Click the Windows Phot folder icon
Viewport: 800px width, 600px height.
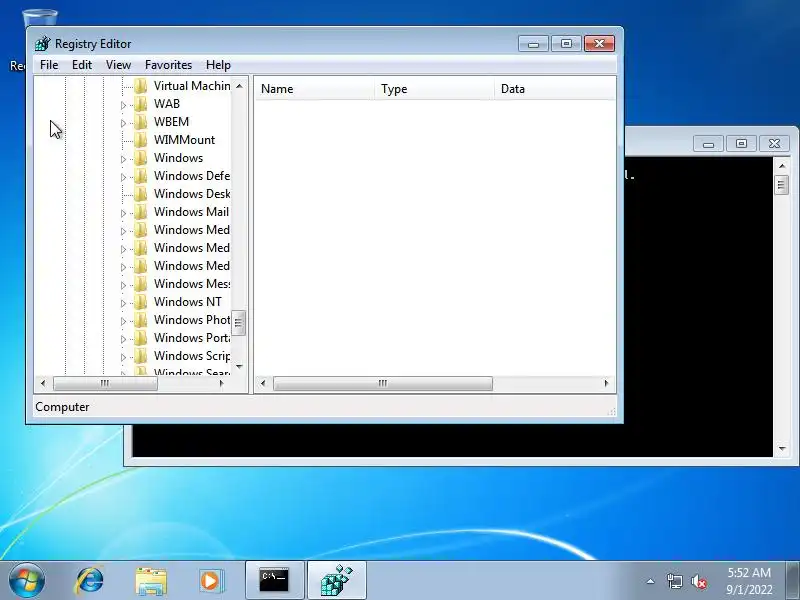pos(141,320)
